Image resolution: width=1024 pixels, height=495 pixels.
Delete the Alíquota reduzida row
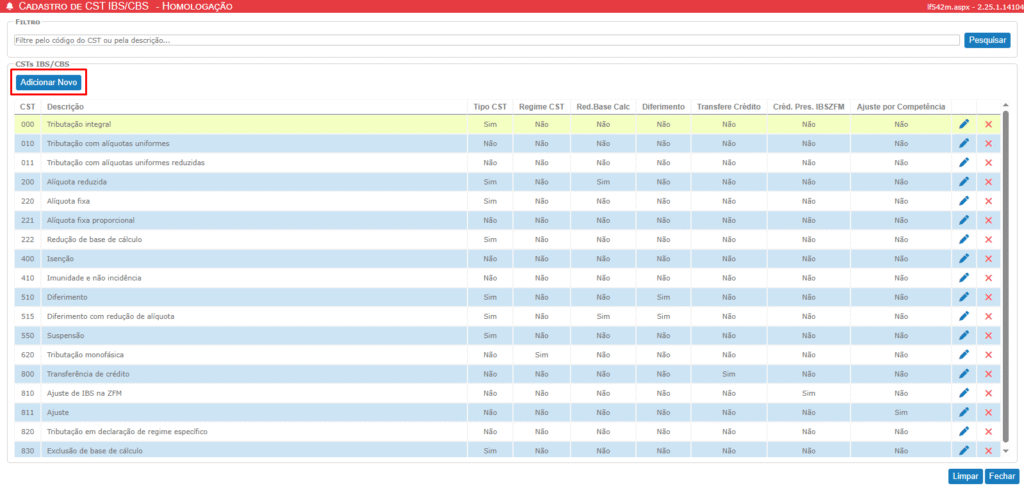click(x=988, y=182)
